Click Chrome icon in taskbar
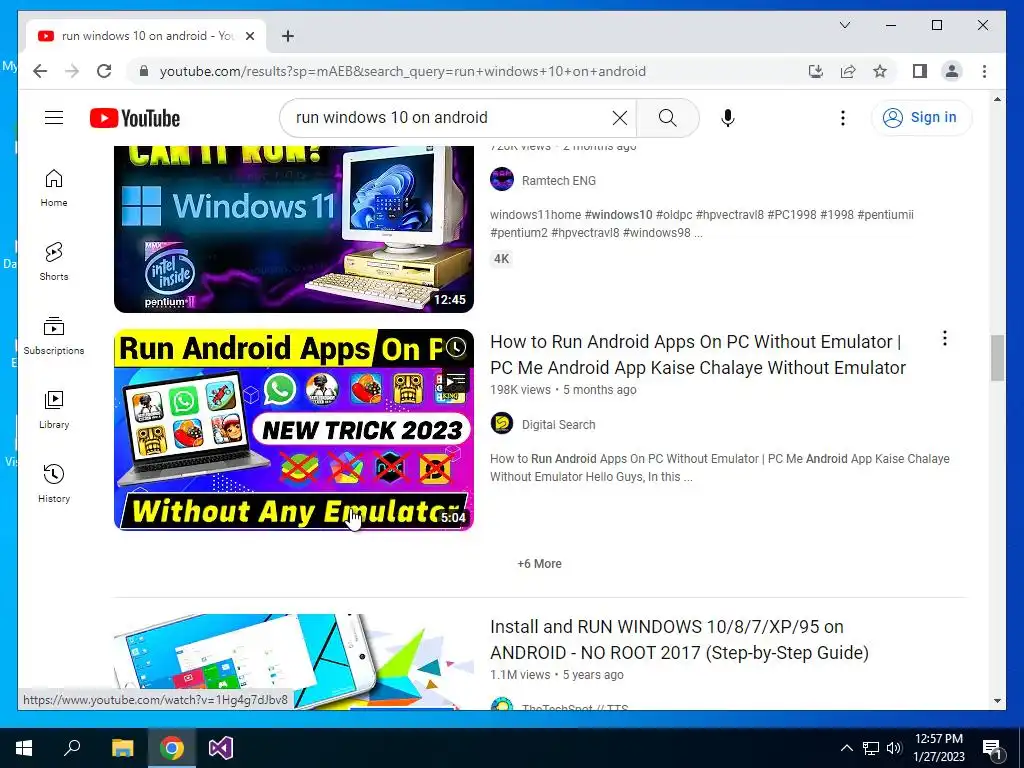This screenshot has height=768, width=1024. click(172, 748)
